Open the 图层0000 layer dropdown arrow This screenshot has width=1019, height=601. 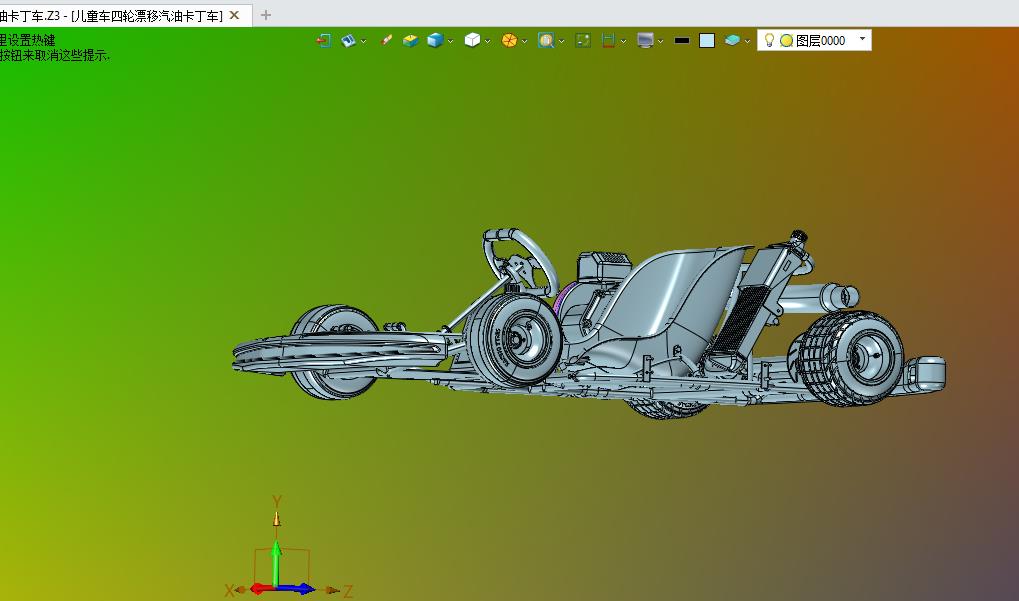coord(862,39)
